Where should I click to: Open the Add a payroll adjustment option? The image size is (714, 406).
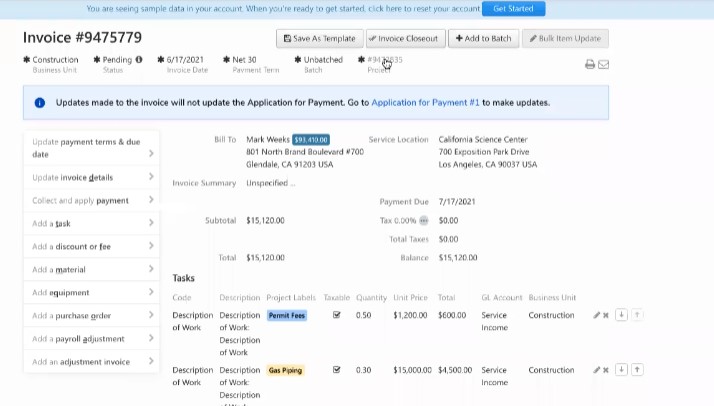click(x=91, y=339)
